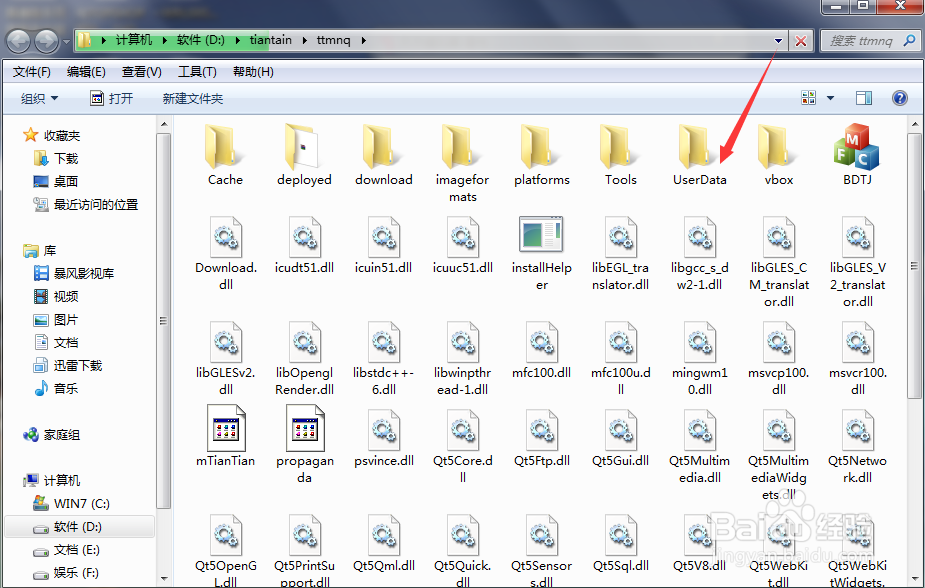Open the Tools folder
Screen dimensions: 925x588
click(621, 156)
